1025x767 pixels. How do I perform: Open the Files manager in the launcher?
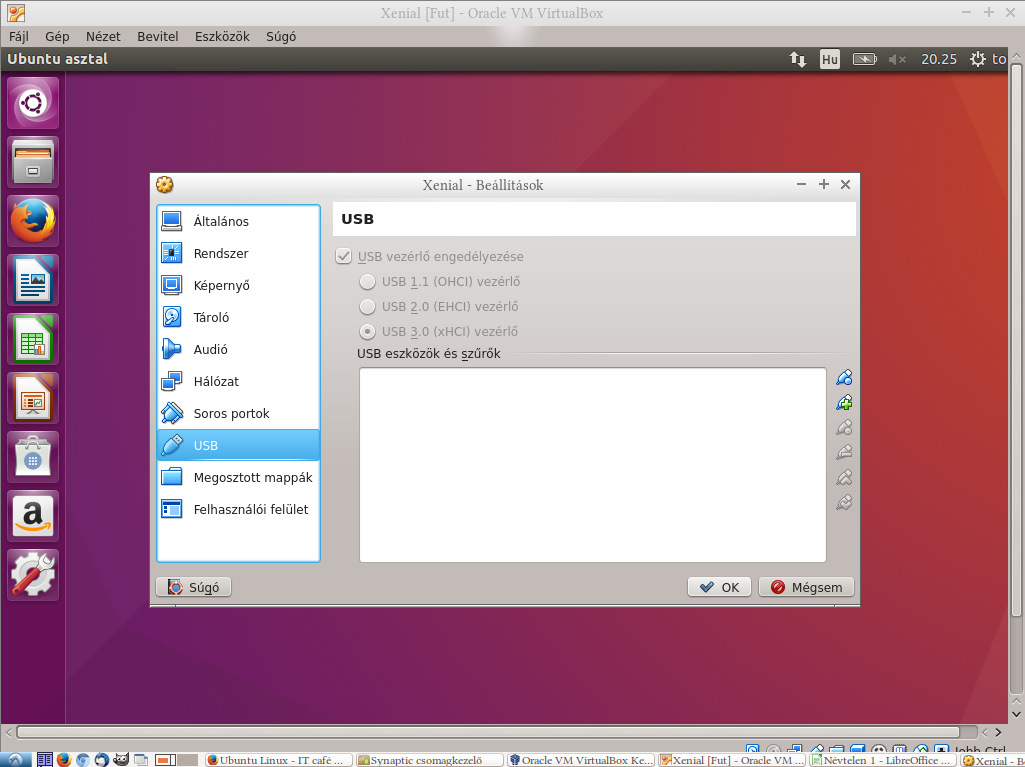pyautogui.click(x=33, y=162)
